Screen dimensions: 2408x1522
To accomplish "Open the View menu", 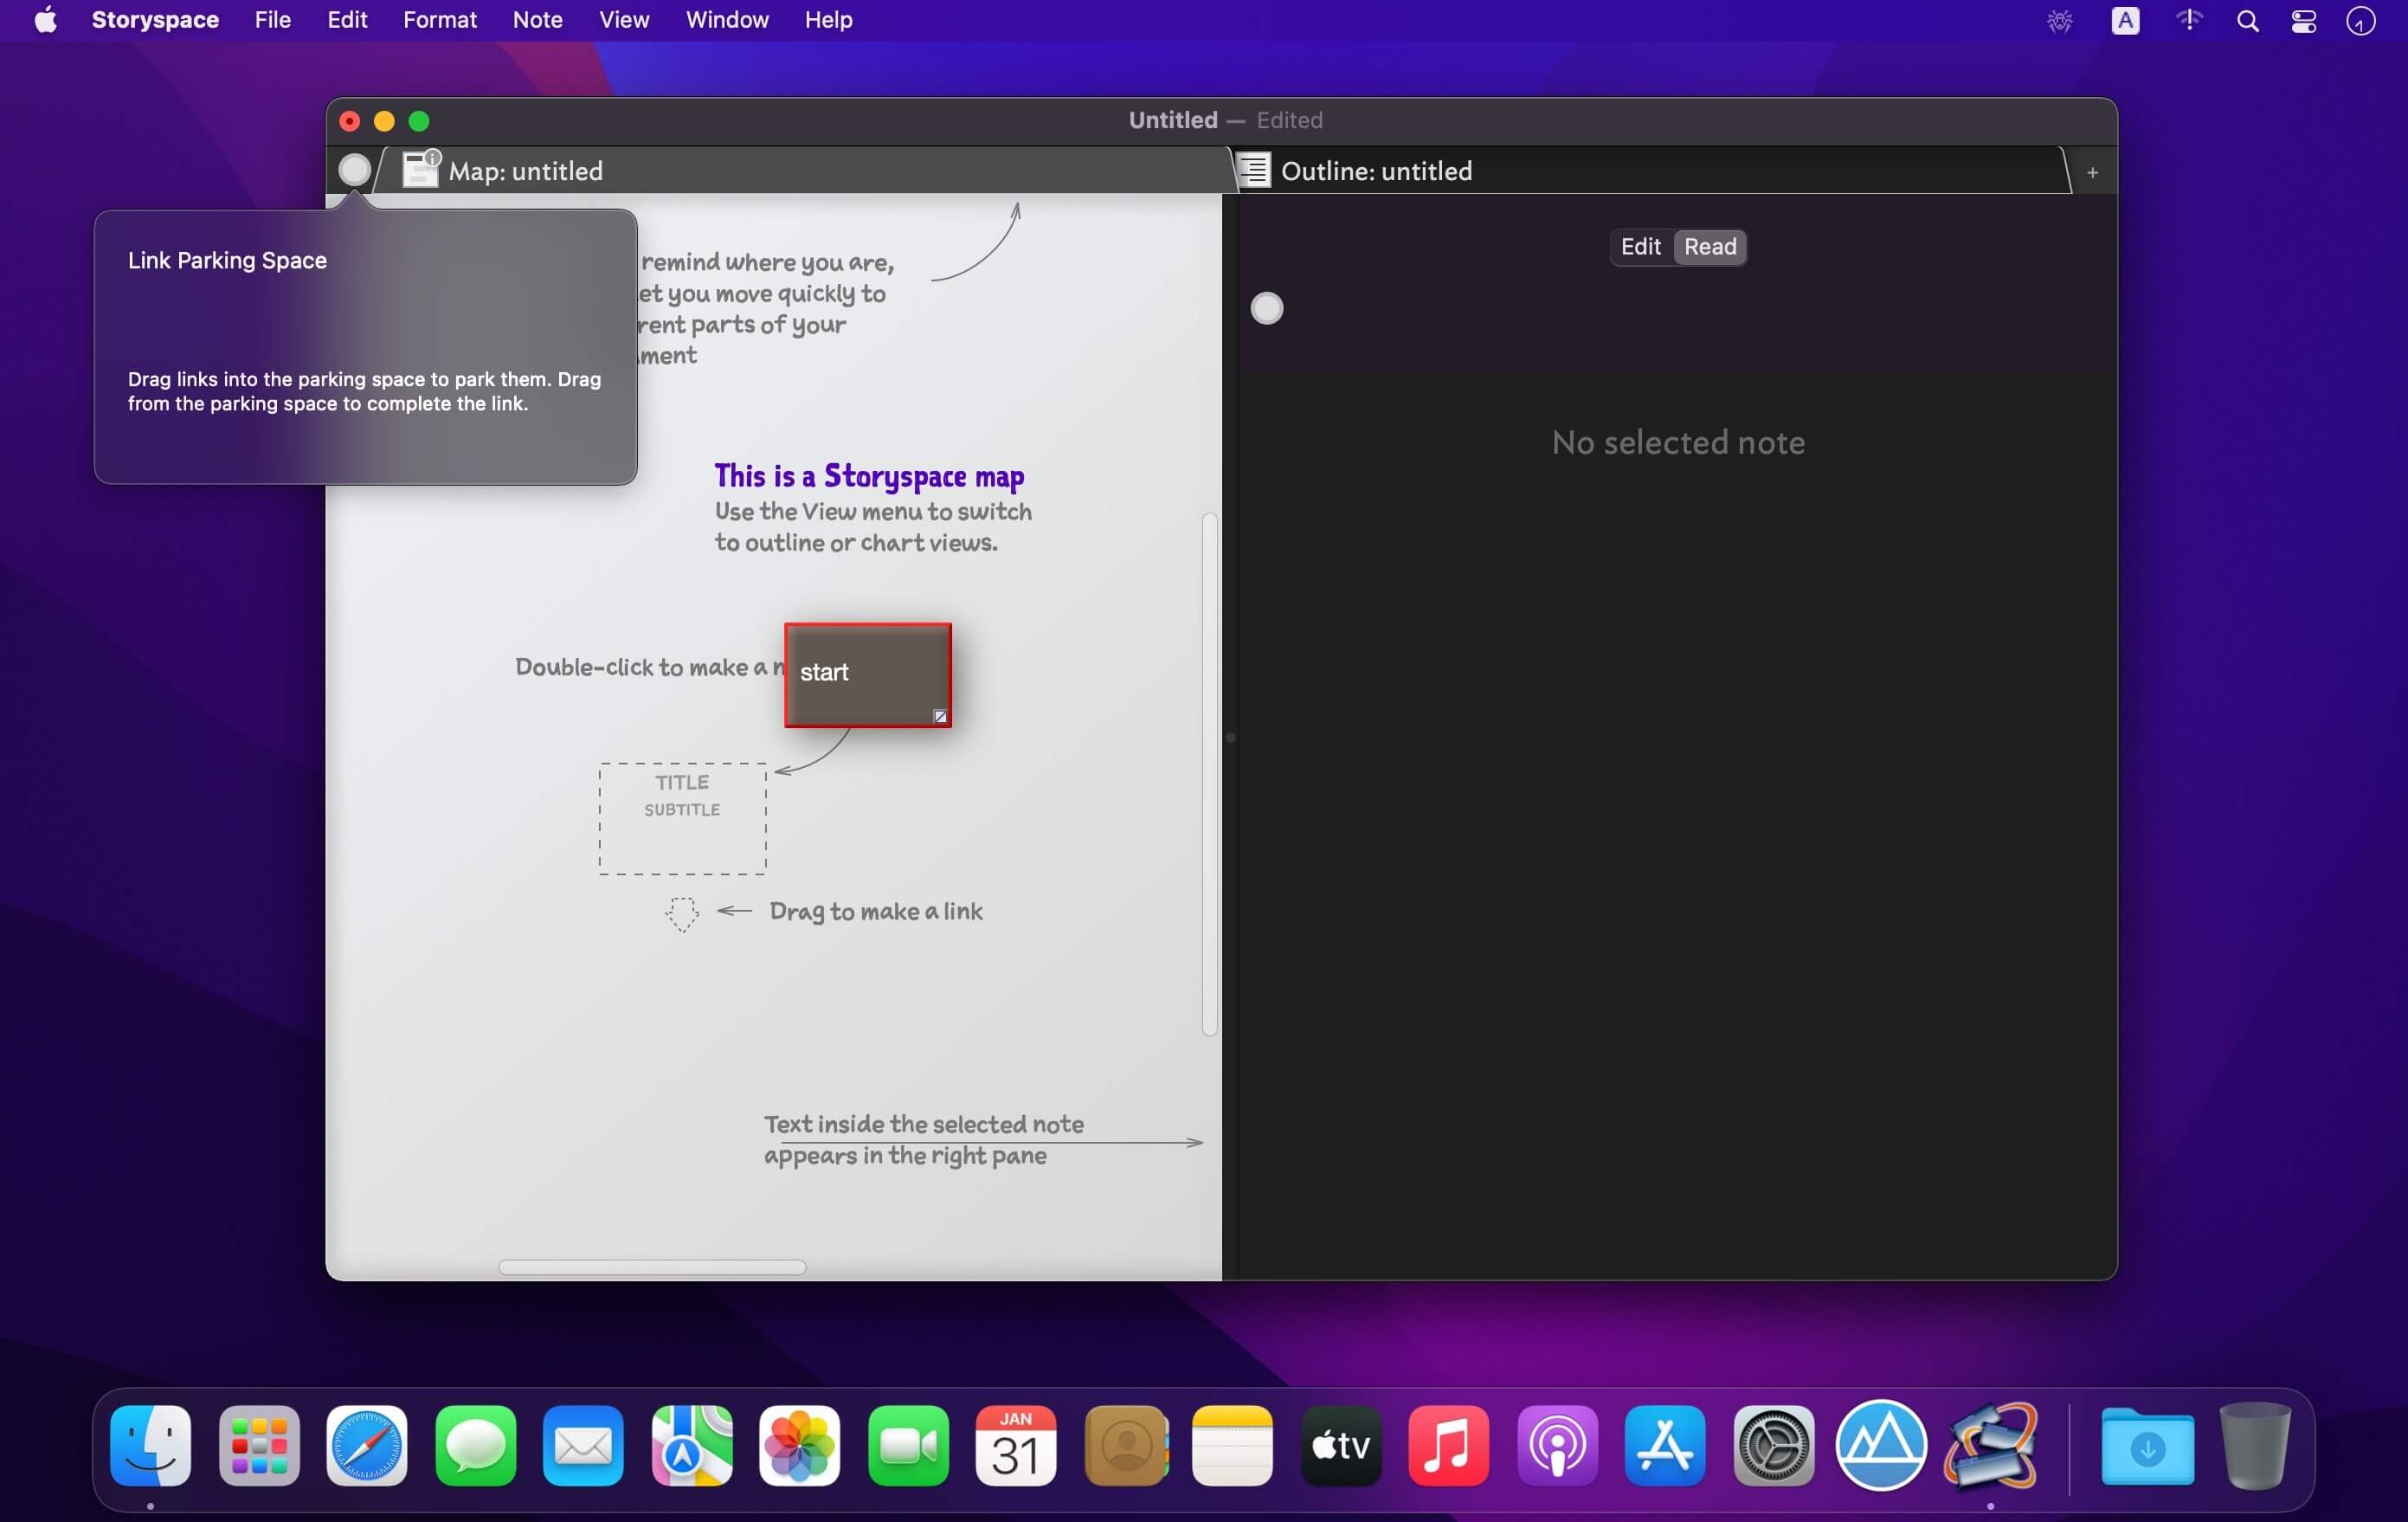I will click(623, 20).
